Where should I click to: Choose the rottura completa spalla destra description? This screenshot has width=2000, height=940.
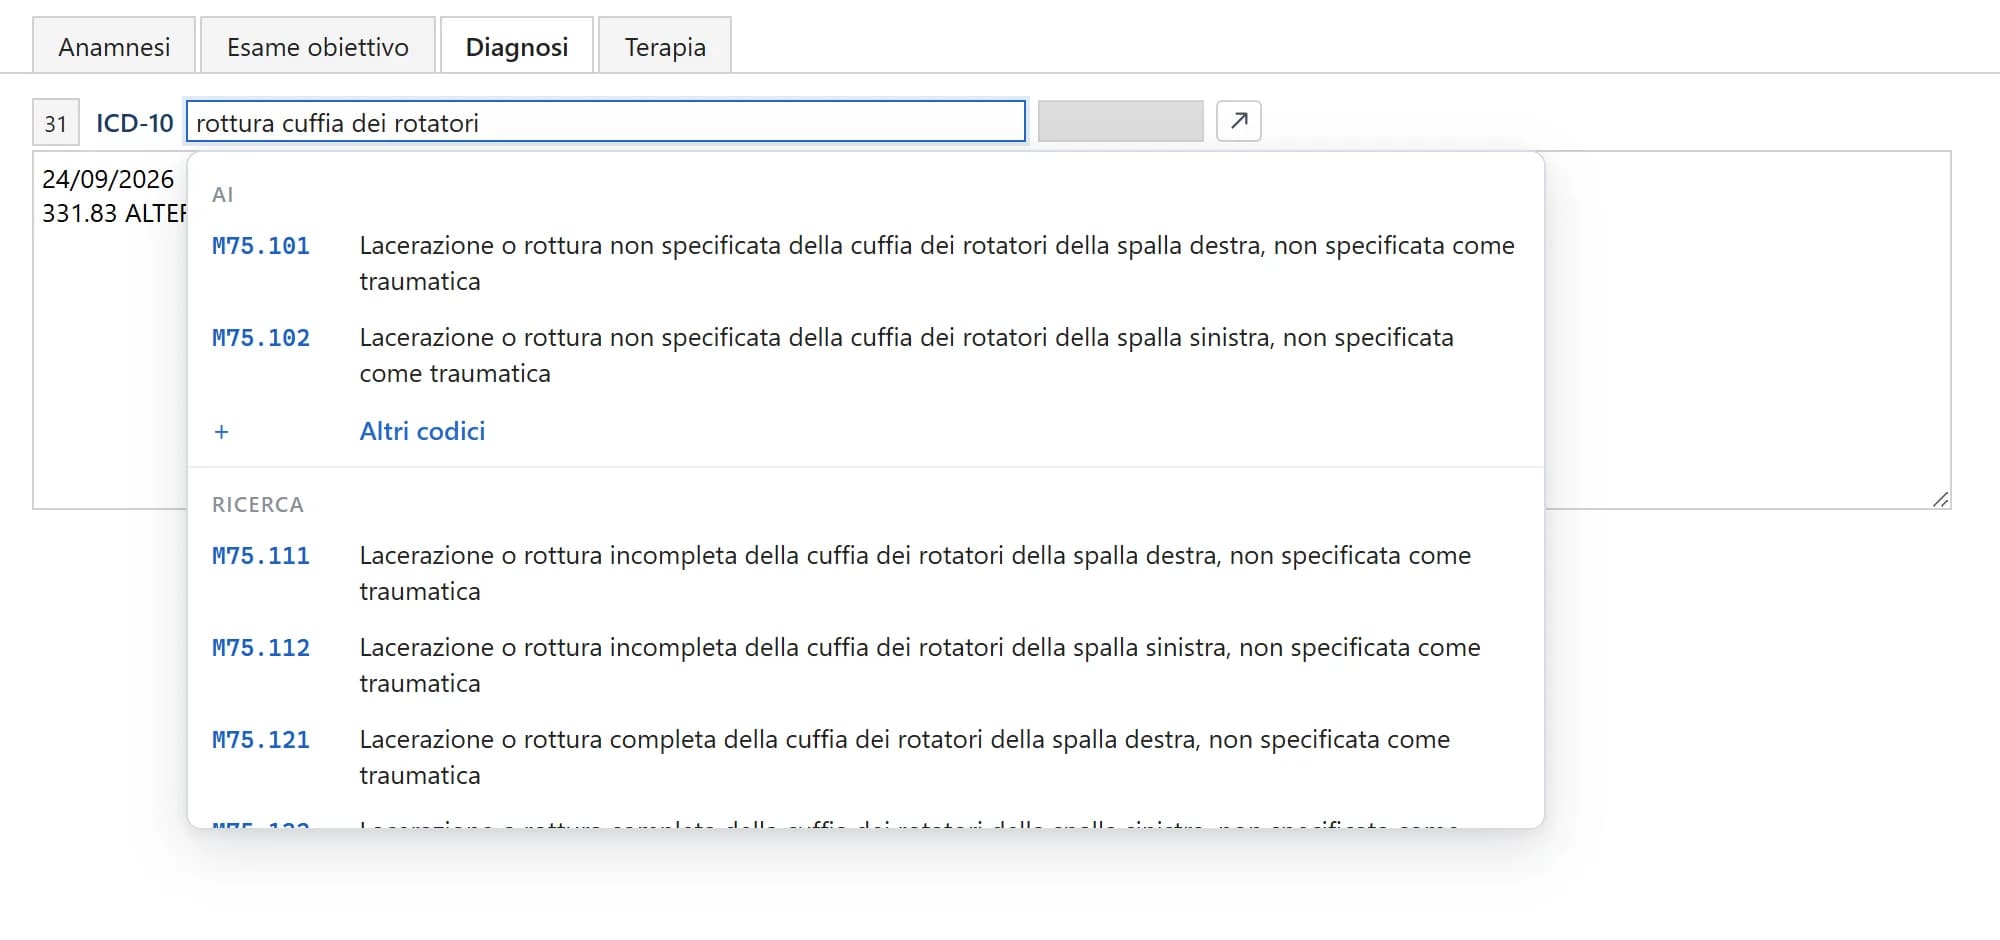click(x=905, y=757)
